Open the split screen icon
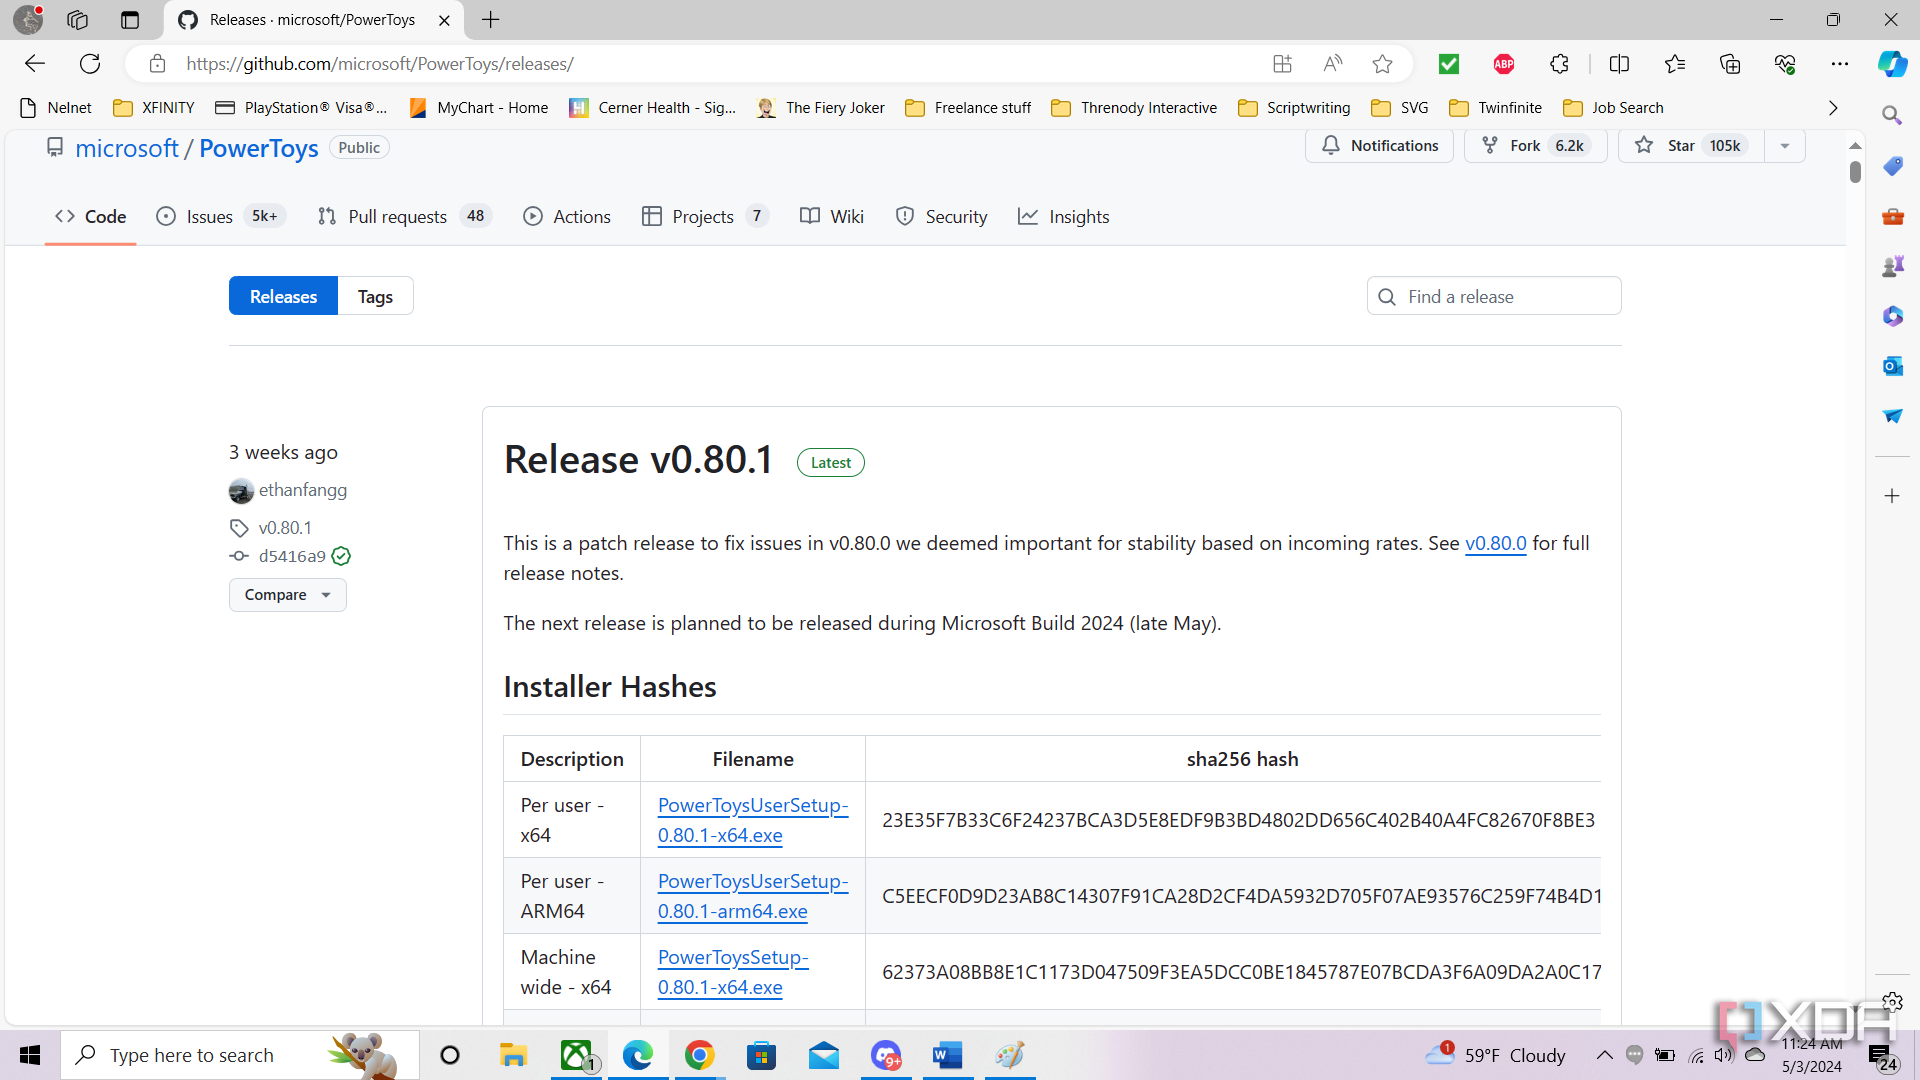 tap(1619, 64)
